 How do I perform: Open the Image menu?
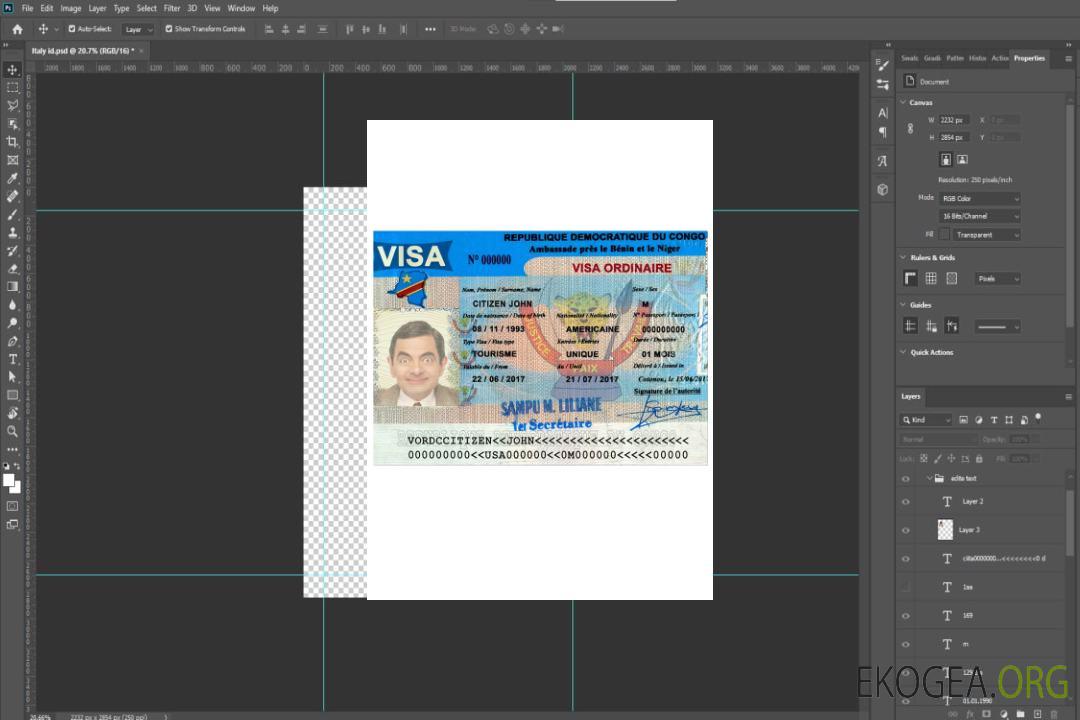click(x=71, y=8)
